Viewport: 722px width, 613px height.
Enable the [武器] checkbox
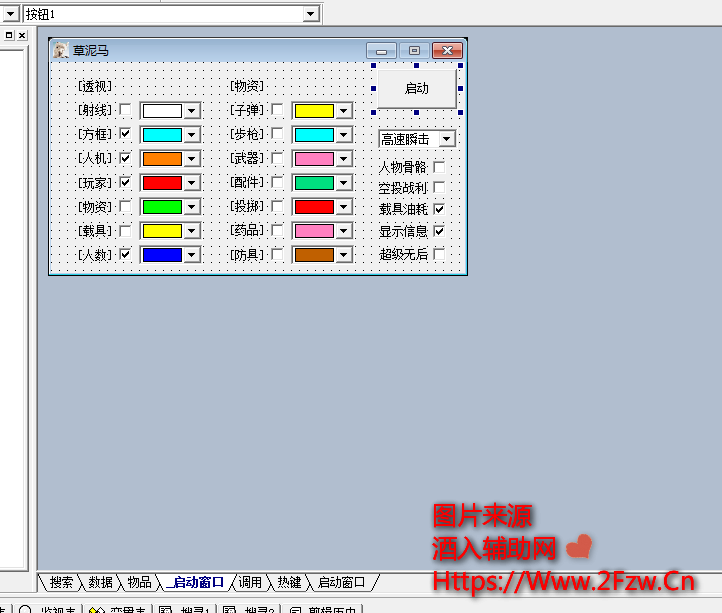coord(277,158)
